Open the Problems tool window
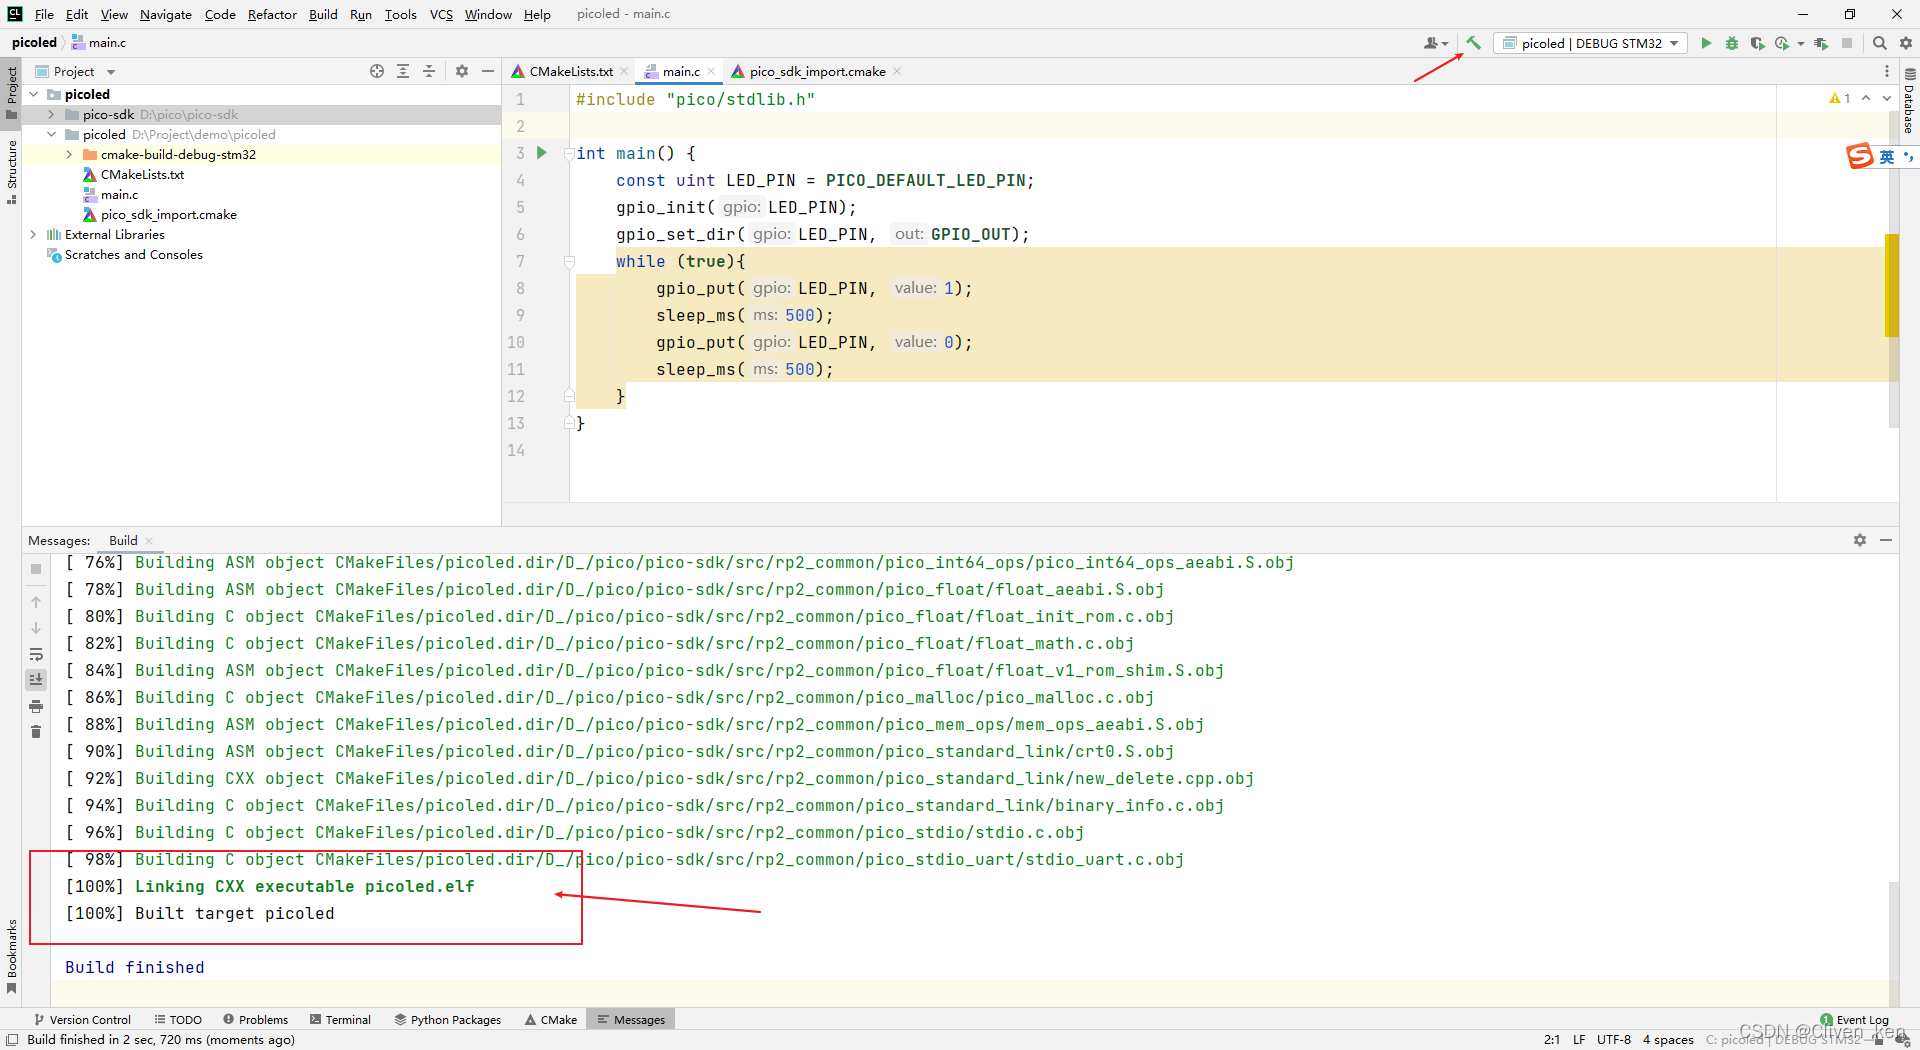 point(256,1019)
